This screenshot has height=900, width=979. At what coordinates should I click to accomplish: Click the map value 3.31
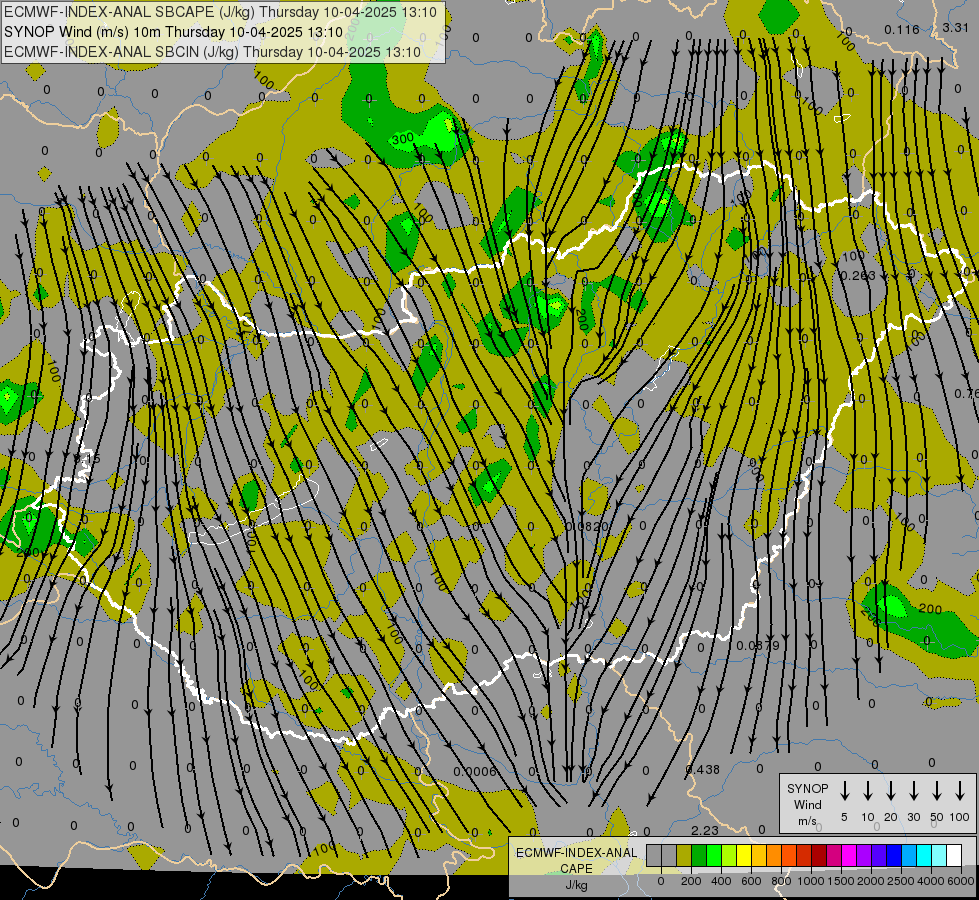tap(955, 27)
